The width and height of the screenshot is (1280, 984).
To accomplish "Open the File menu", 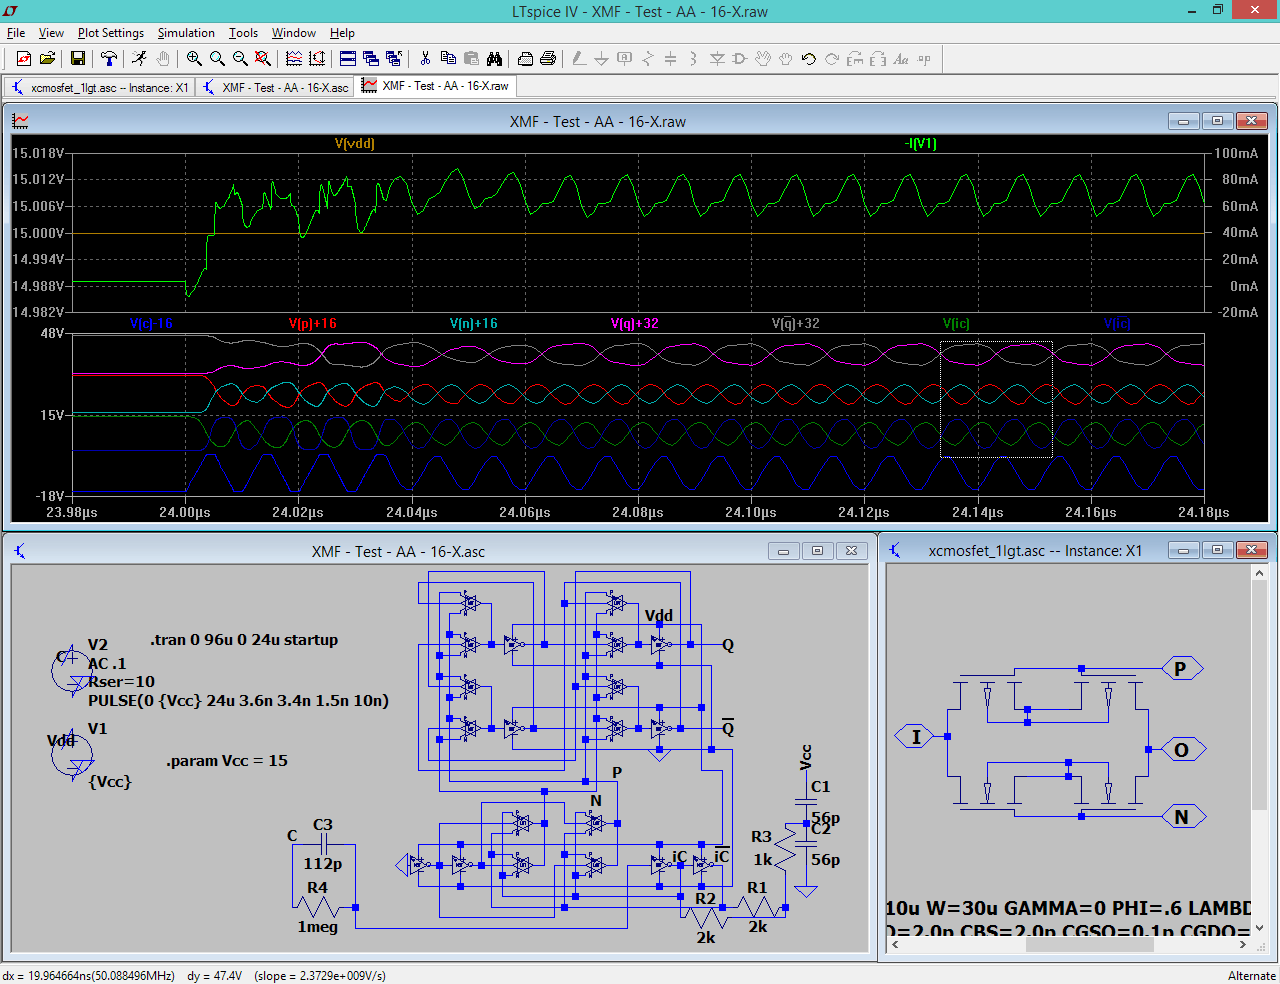I will click(x=16, y=33).
